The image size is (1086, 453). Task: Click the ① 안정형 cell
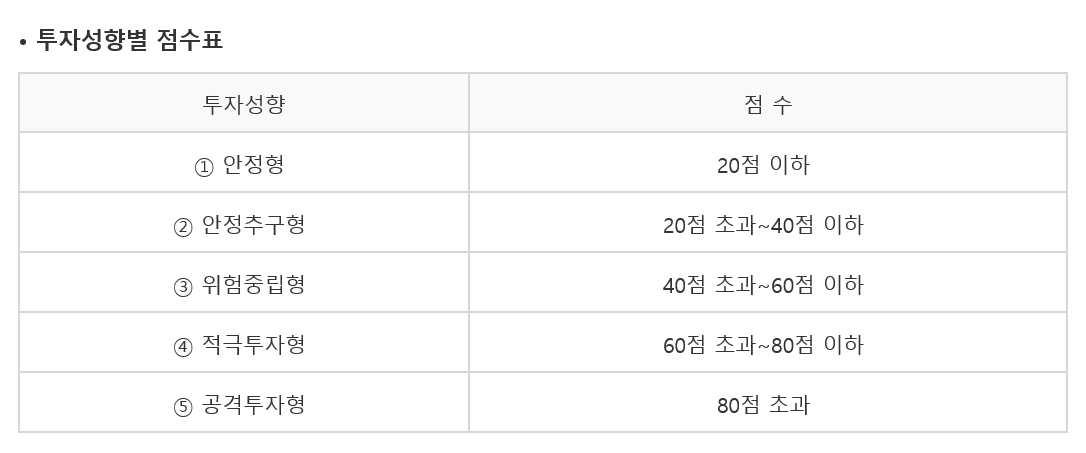pyautogui.click(x=244, y=162)
